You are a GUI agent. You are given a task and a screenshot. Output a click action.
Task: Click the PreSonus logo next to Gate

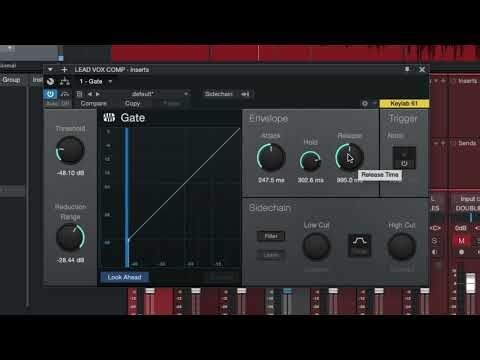pyautogui.click(x=109, y=118)
